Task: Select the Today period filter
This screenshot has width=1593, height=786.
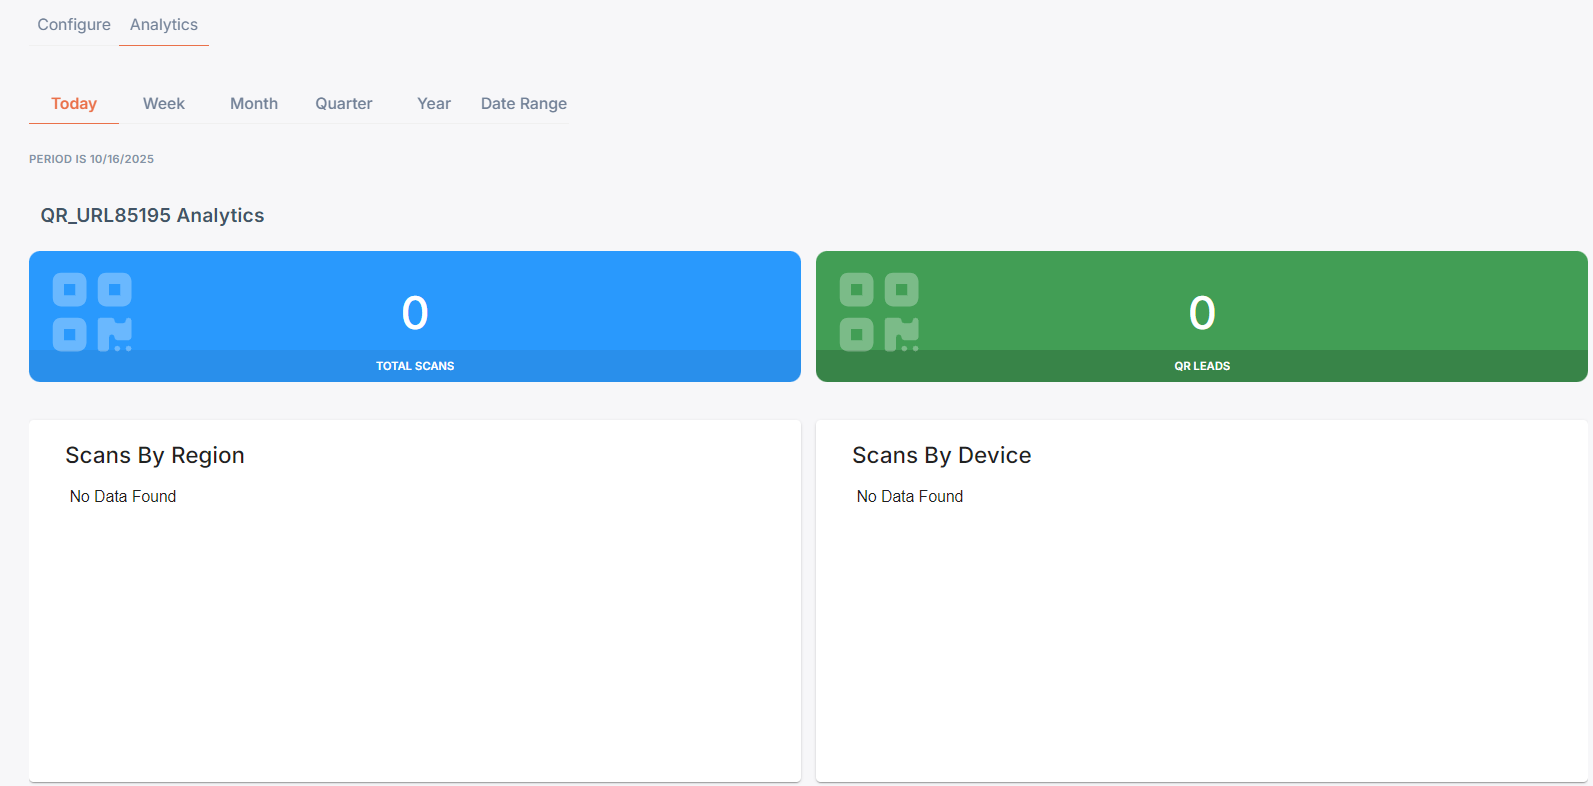Action: (x=74, y=103)
